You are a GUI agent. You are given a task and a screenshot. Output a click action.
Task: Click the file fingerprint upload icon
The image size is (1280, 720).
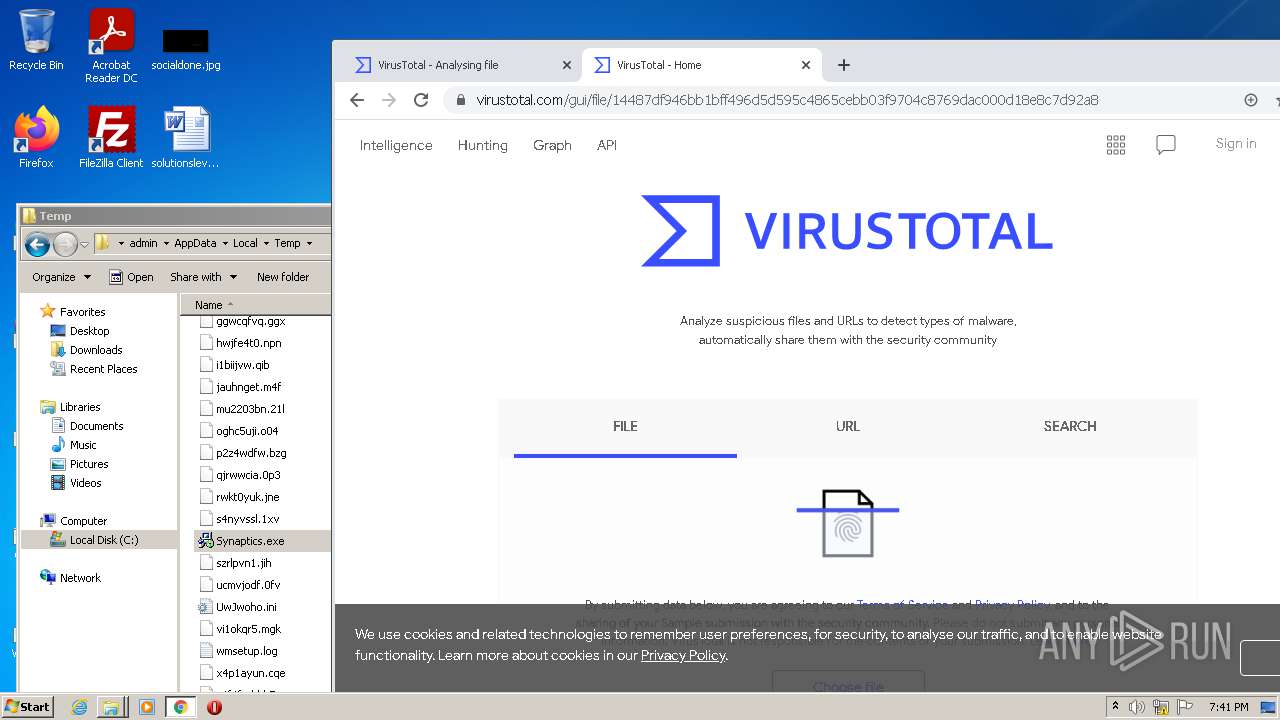[848, 523]
